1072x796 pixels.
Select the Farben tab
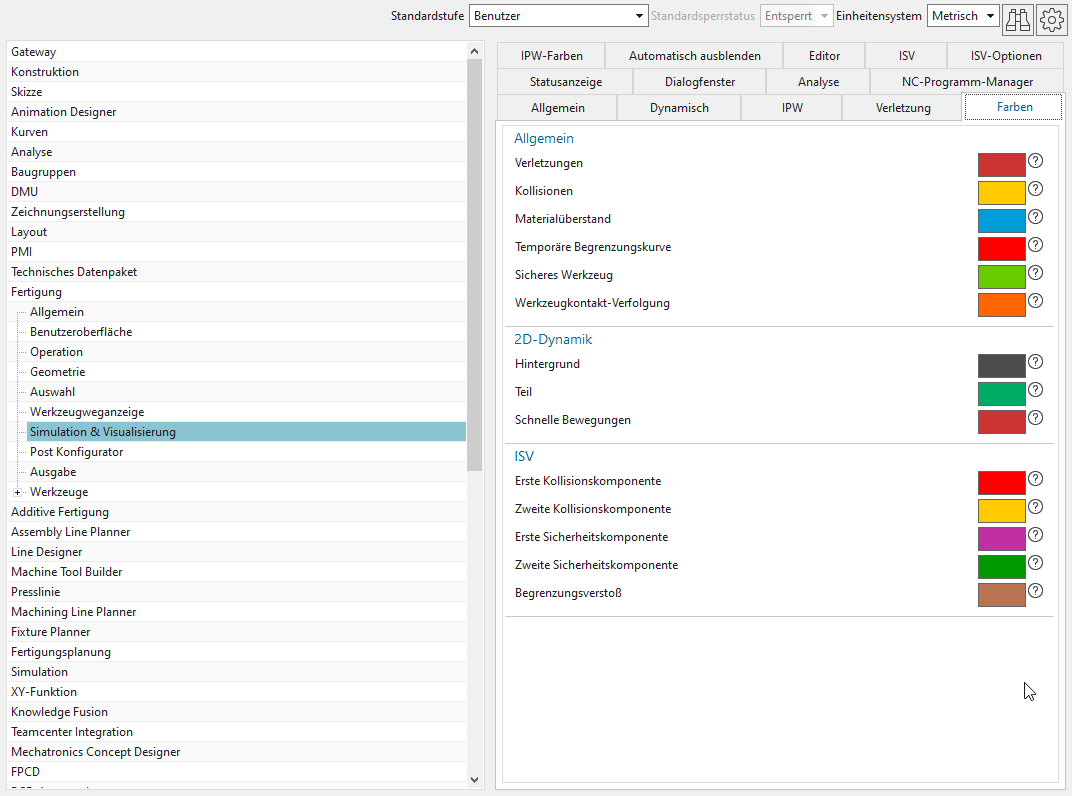click(1014, 107)
